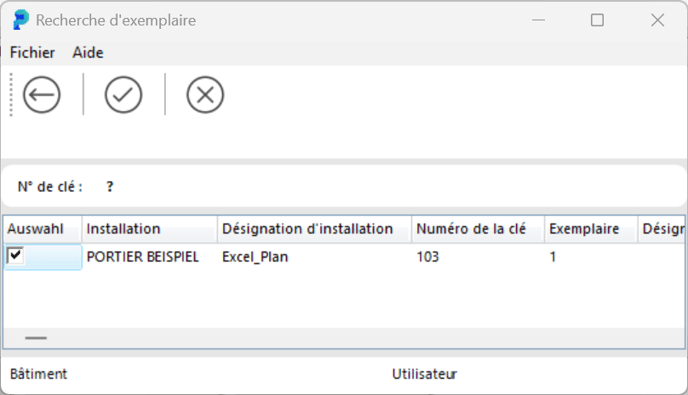The height and width of the screenshot is (395, 688).
Task: Click the Numéro de la clé column header
Action: click(478, 229)
